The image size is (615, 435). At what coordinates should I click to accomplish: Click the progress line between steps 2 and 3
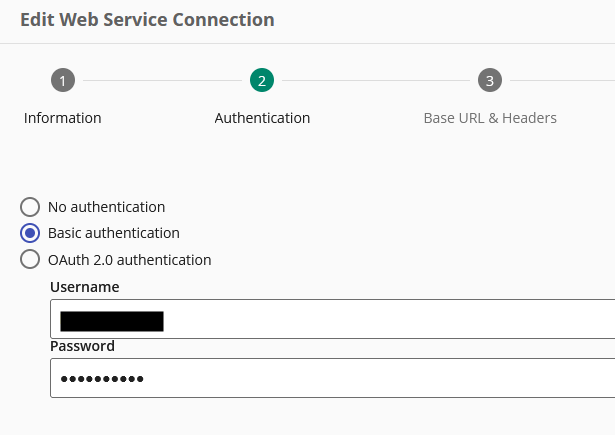(376, 80)
